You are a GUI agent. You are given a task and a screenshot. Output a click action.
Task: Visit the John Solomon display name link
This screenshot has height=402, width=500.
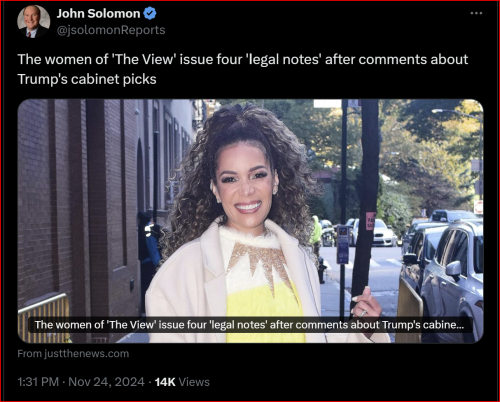click(98, 14)
